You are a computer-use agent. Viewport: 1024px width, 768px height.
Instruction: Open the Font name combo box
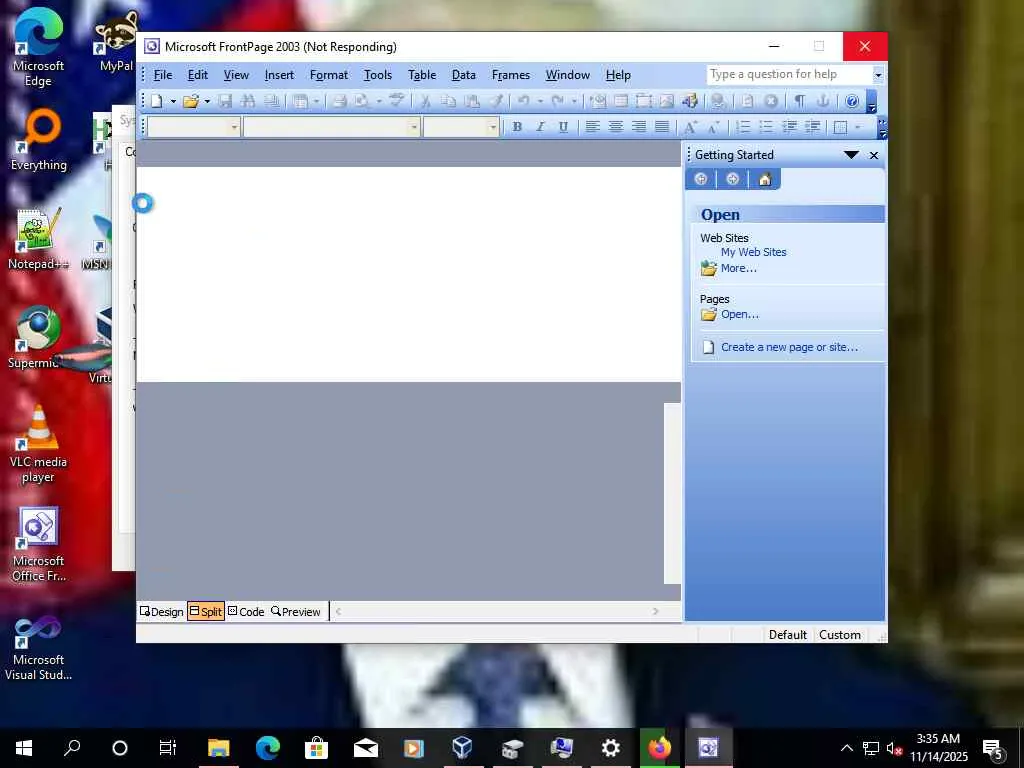pyautogui.click(x=332, y=127)
